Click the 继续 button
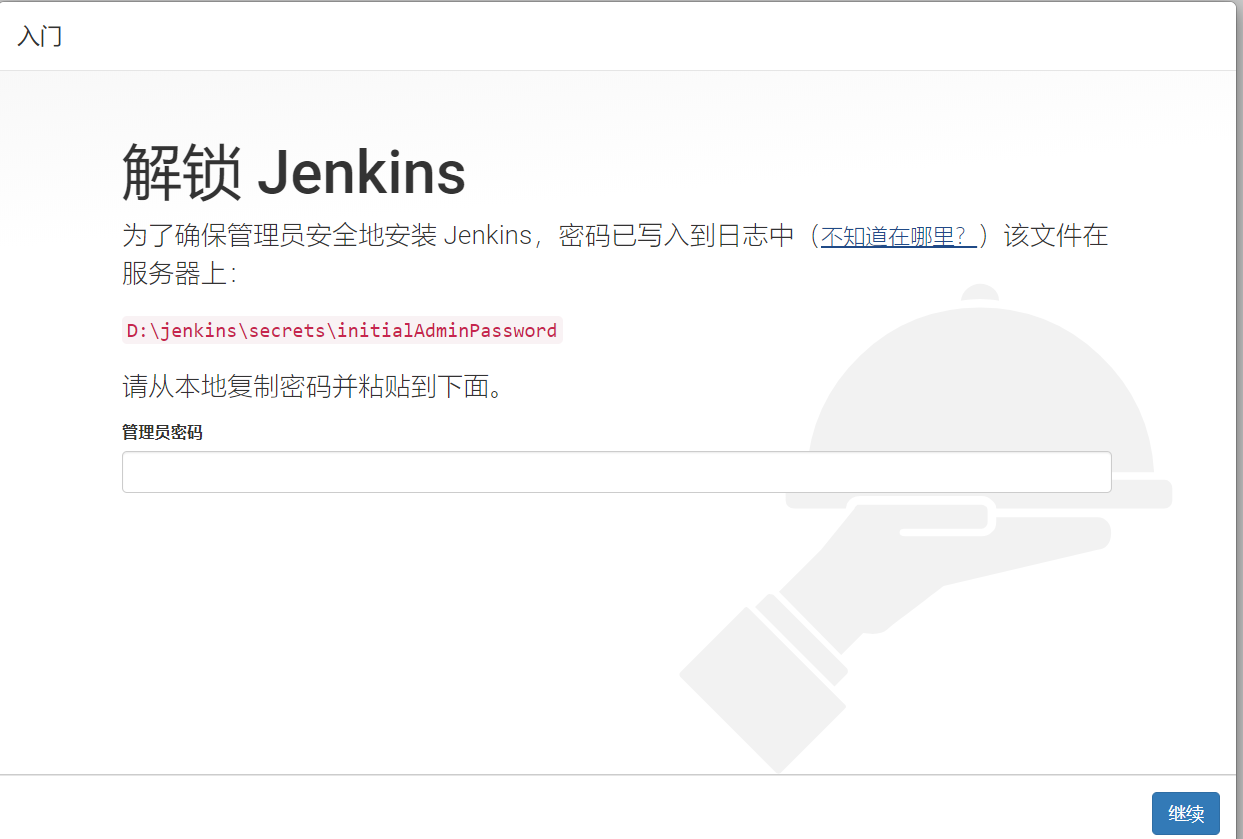Image resolution: width=1243 pixels, height=839 pixels. (x=1185, y=813)
